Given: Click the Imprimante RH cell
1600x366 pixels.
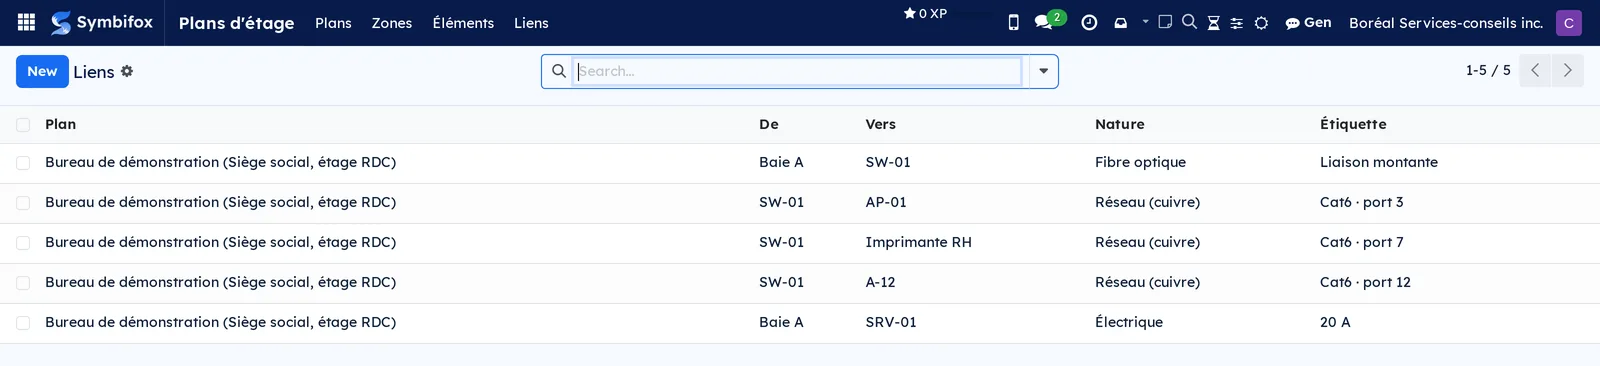Looking at the screenshot, I should [918, 242].
